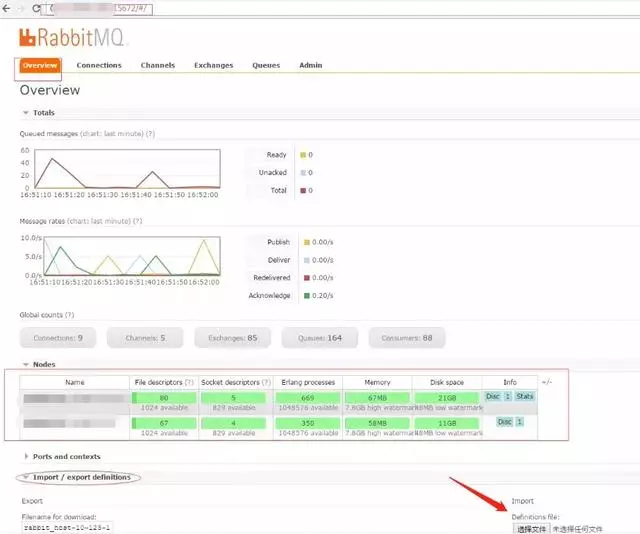
Task: Click the first node's blurred name
Action: point(73,398)
